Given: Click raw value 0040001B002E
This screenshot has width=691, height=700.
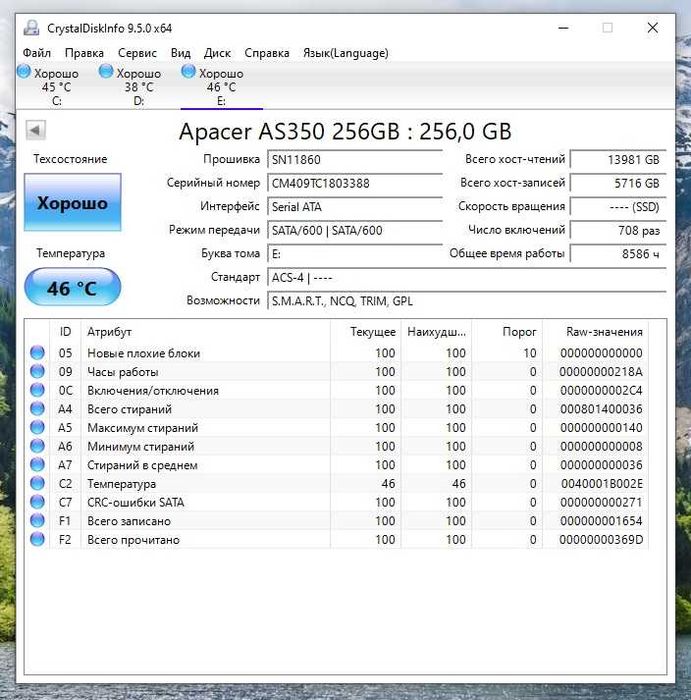Looking at the screenshot, I should pos(602,484).
